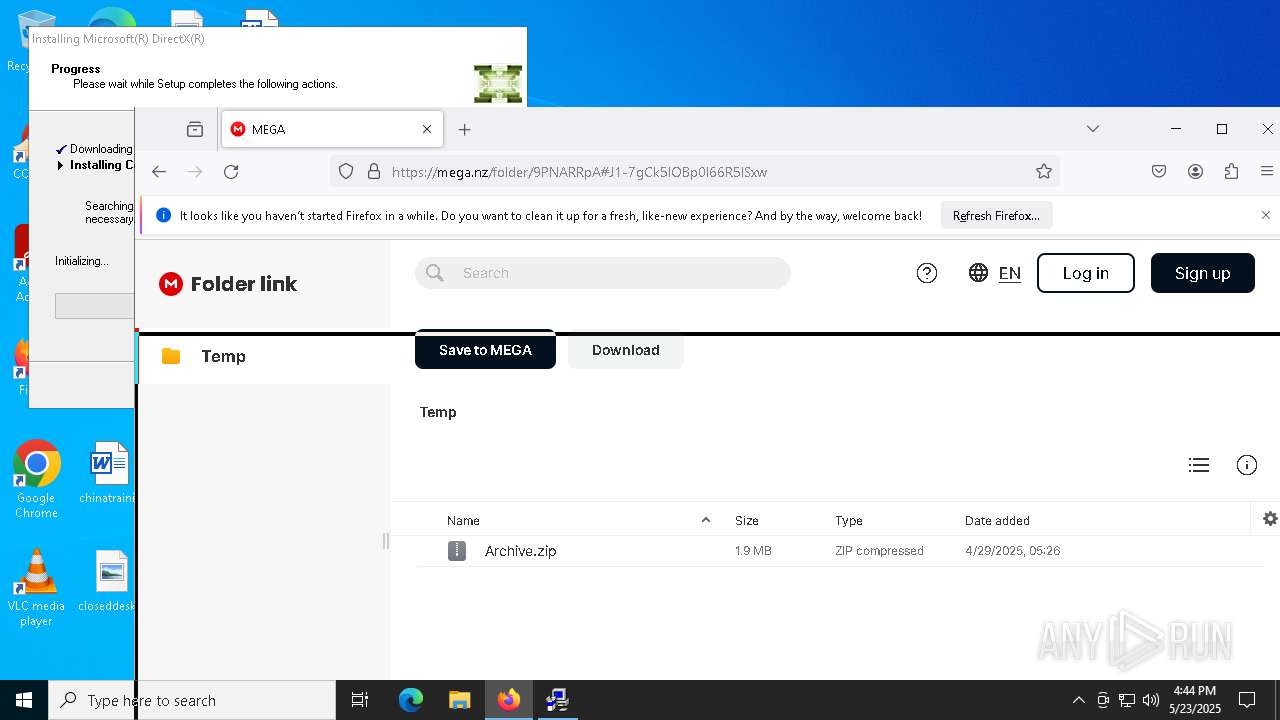Bookmark this page with star
Image resolution: width=1280 pixels, height=720 pixels.
click(x=1044, y=172)
